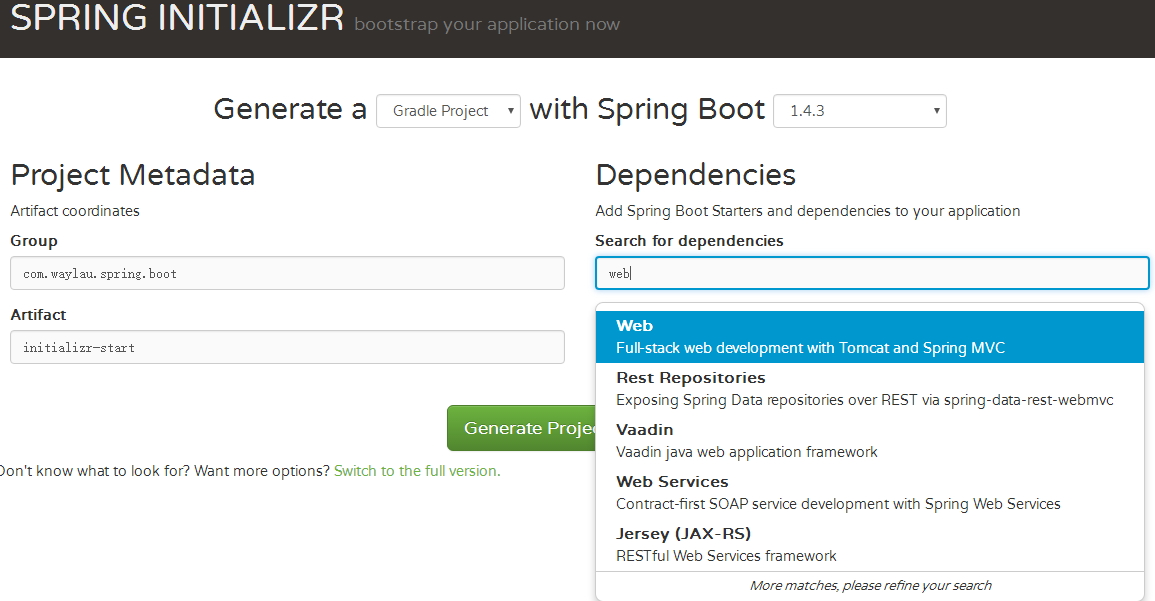This screenshot has width=1155, height=601.
Task: Open the Gradle Project type dropdown
Action: click(448, 111)
